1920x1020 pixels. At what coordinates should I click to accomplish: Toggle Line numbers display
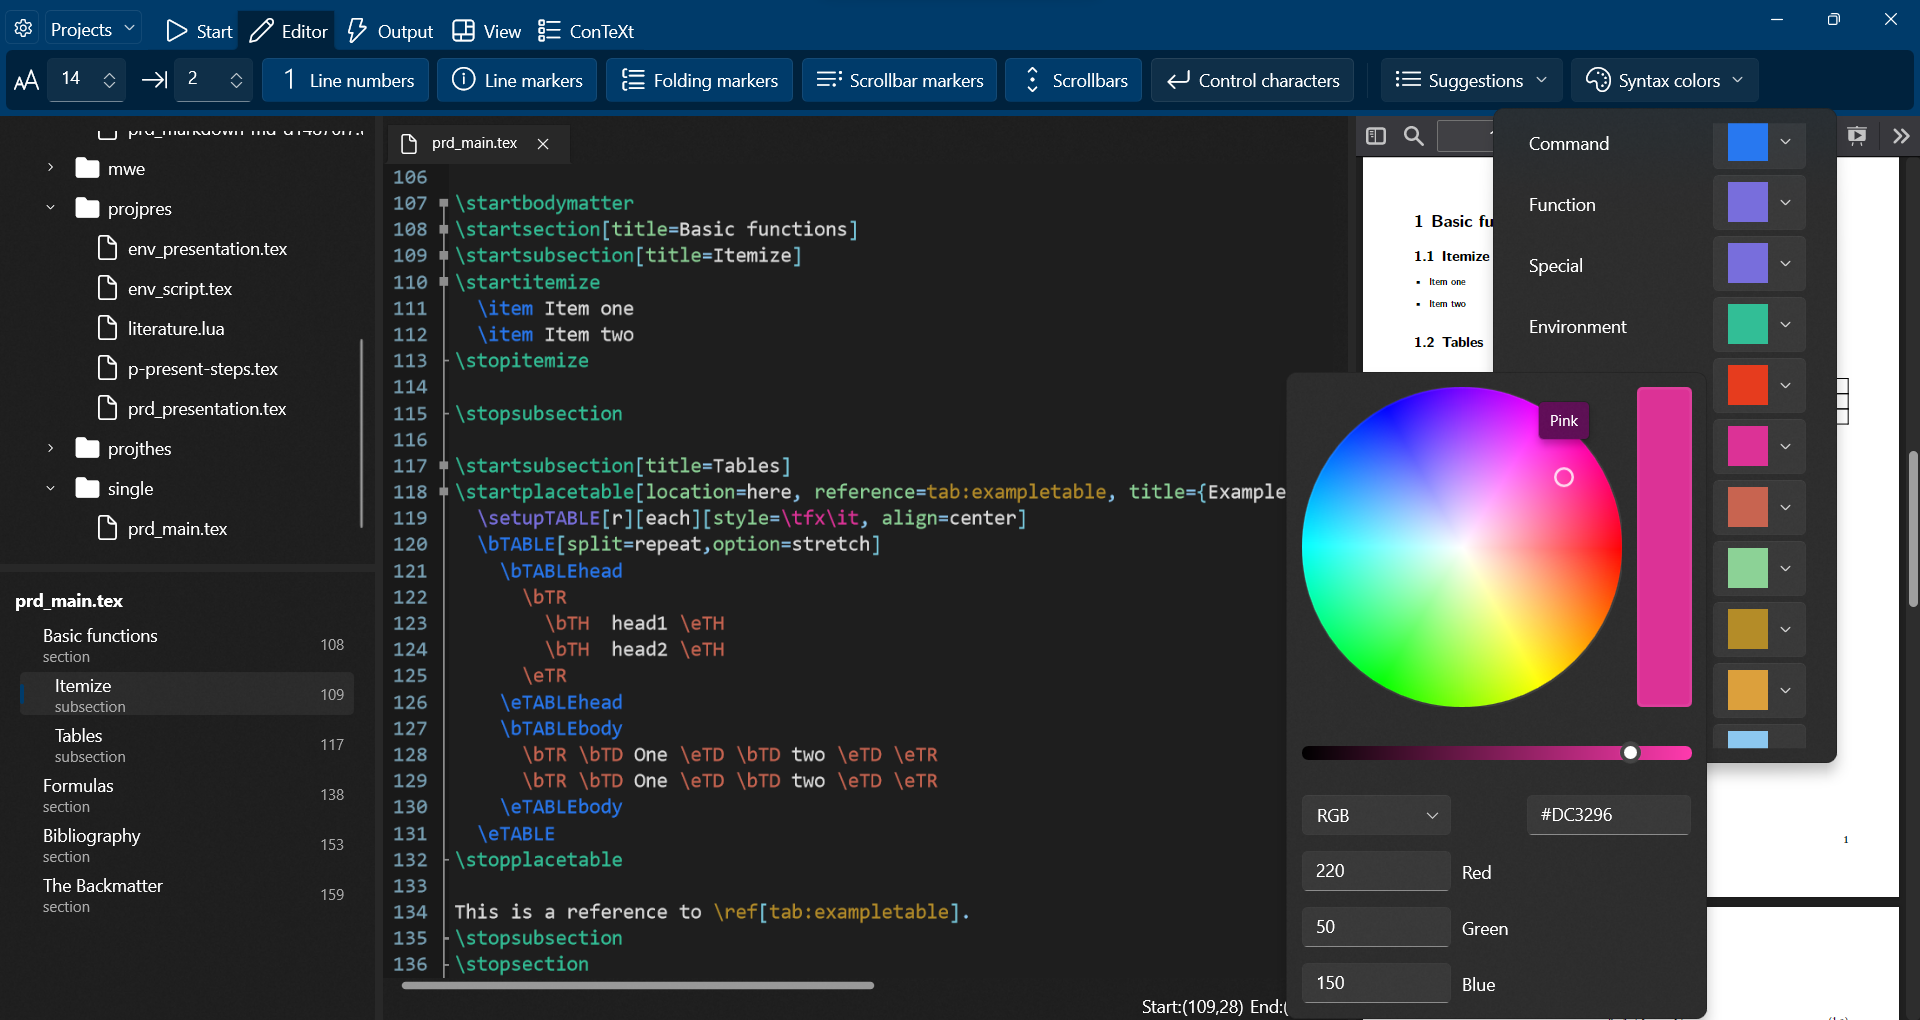click(346, 80)
